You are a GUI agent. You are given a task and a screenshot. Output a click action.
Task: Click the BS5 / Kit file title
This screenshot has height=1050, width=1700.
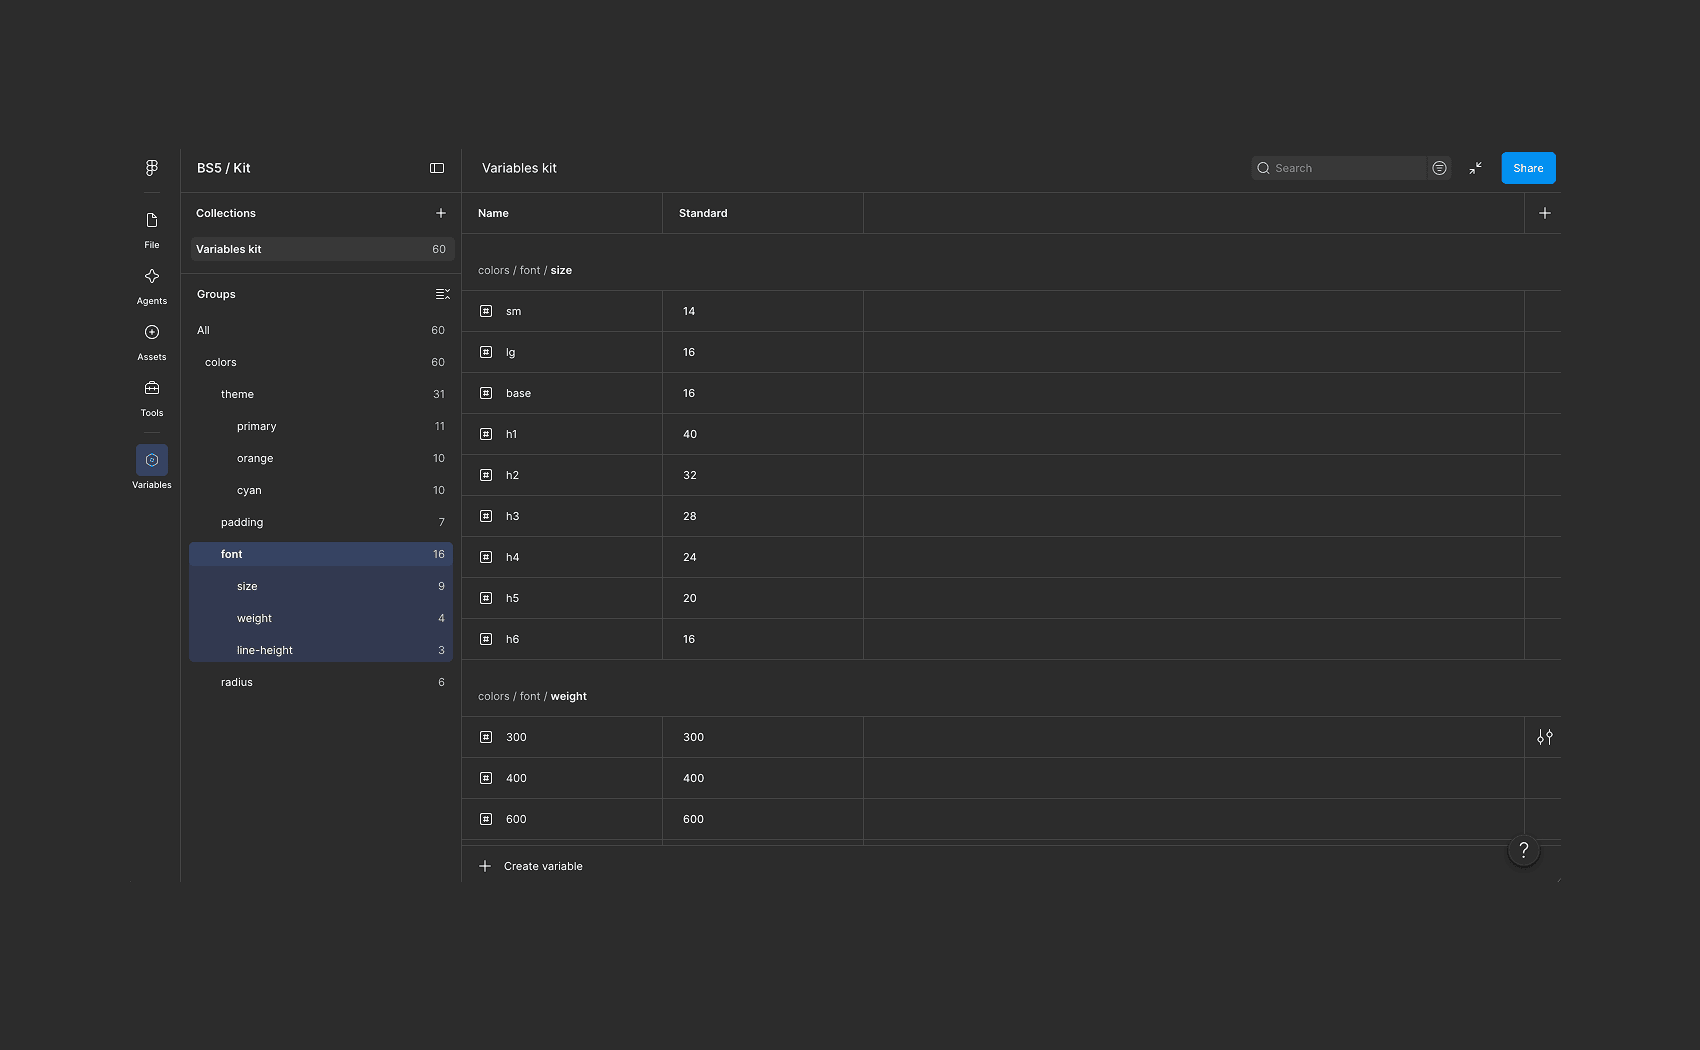[224, 168]
